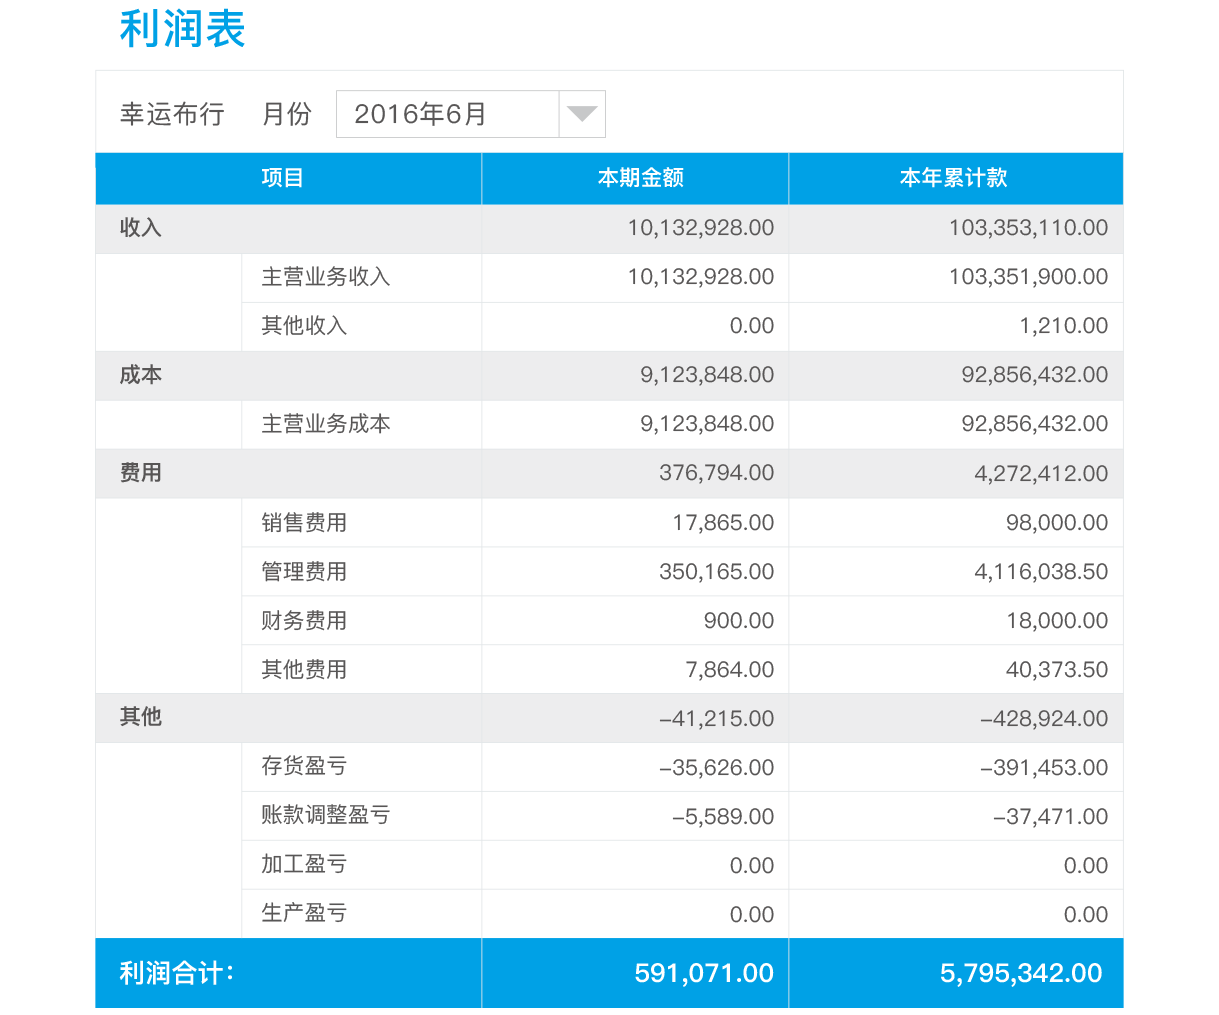Viewport: 1219px width, 1015px height.
Task: Click the 账款调整盈亏 item
Action: (325, 815)
